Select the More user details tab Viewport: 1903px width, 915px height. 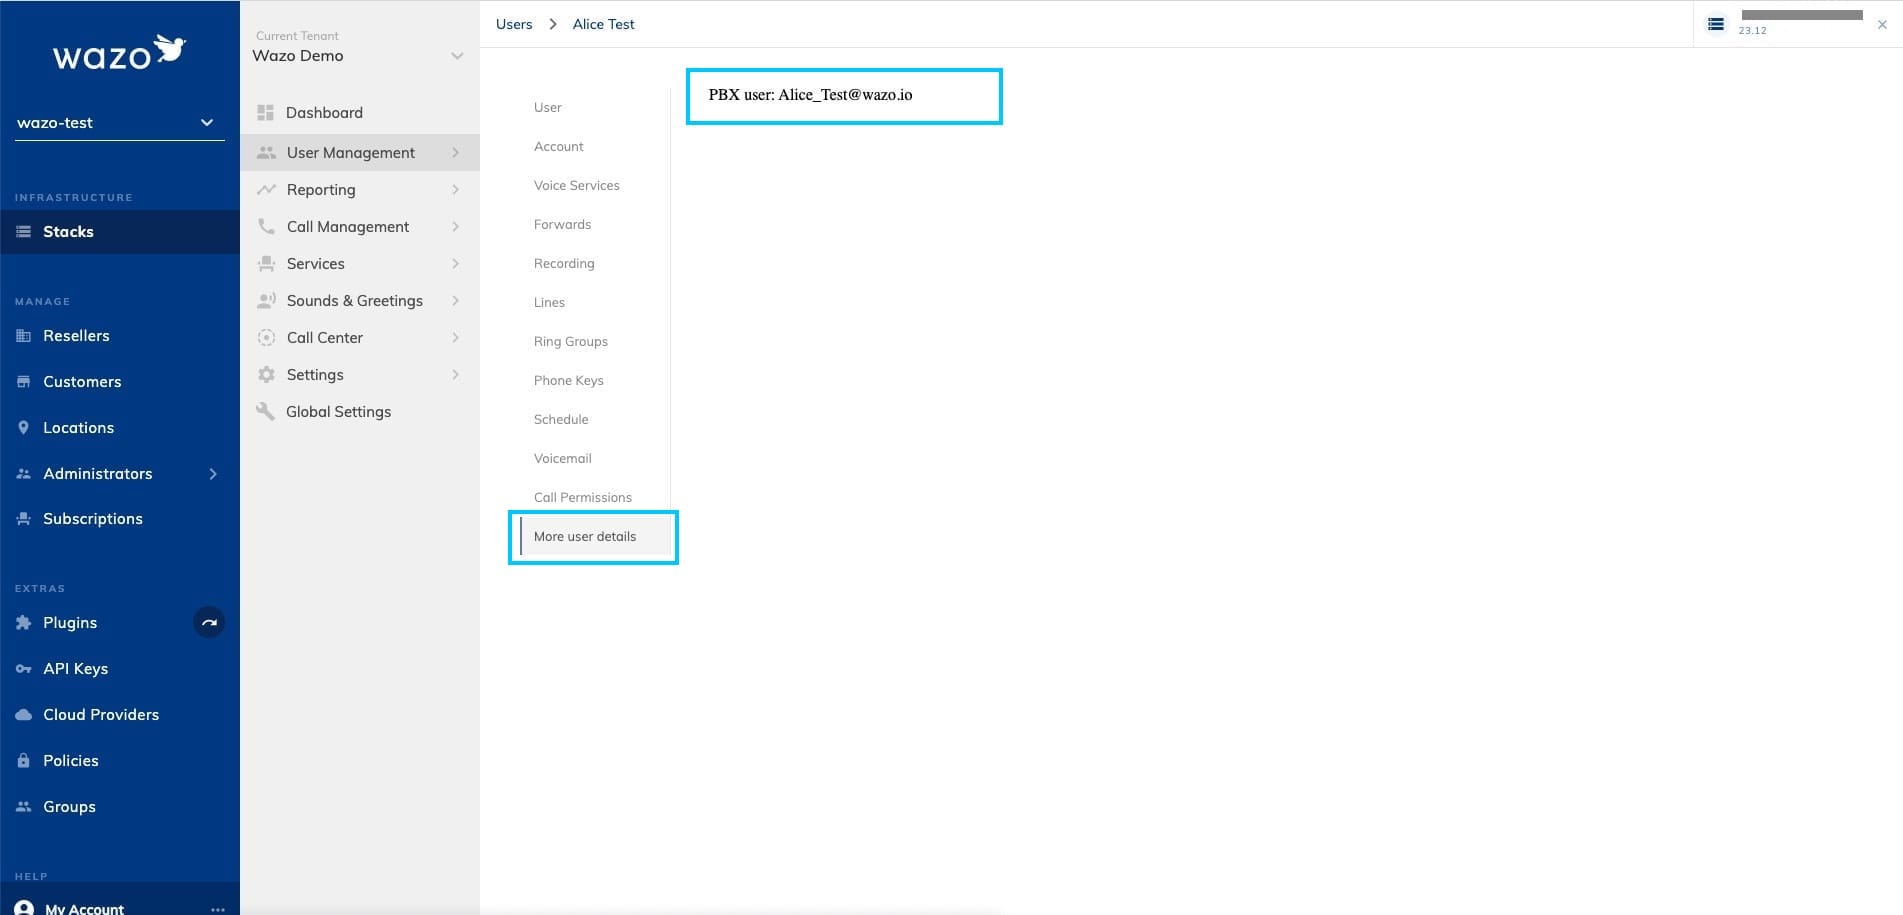pos(594,536)
